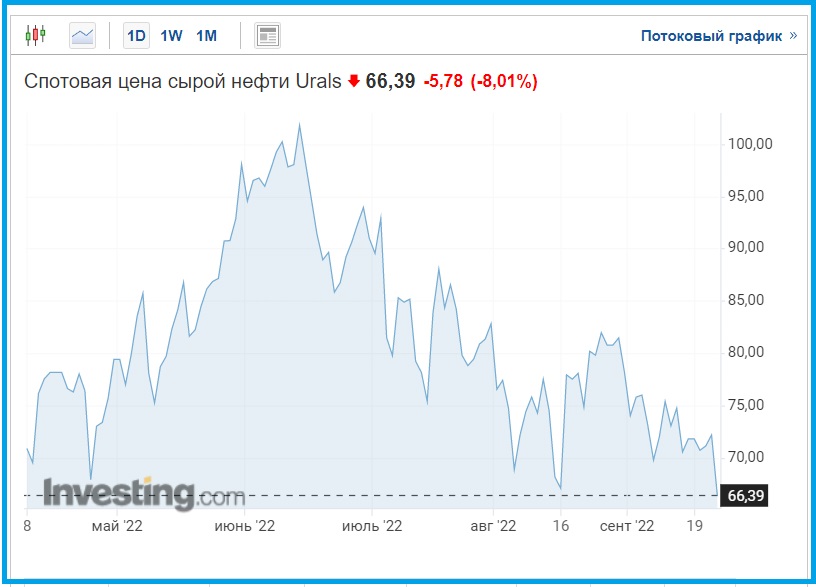
Task: Choose the 1D timeframe
Action: tap(136, 35)
